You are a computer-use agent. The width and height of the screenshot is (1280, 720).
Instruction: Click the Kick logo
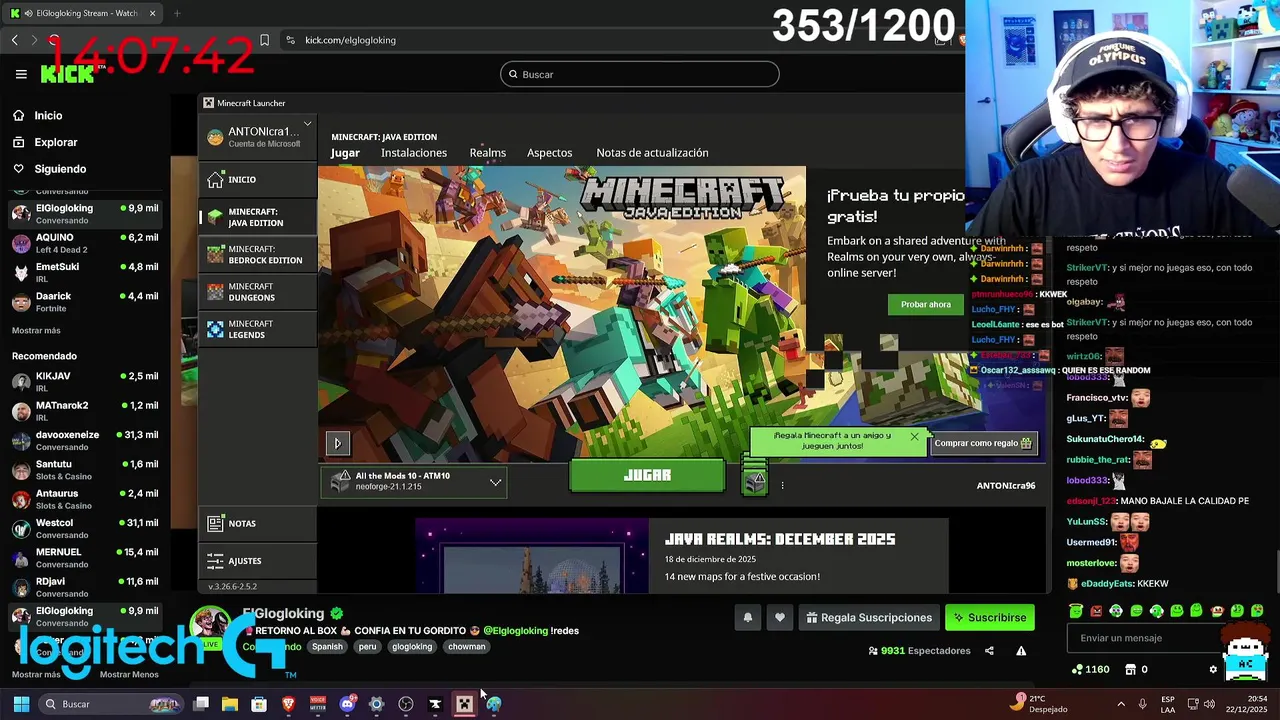click(x=67, y=74)
